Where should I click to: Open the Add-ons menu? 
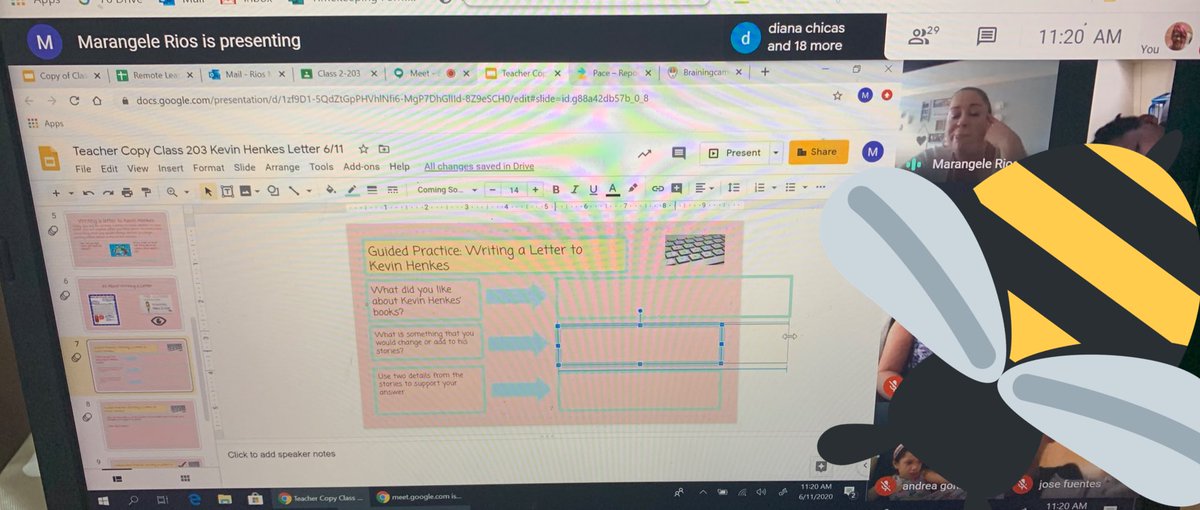[361, 167]
